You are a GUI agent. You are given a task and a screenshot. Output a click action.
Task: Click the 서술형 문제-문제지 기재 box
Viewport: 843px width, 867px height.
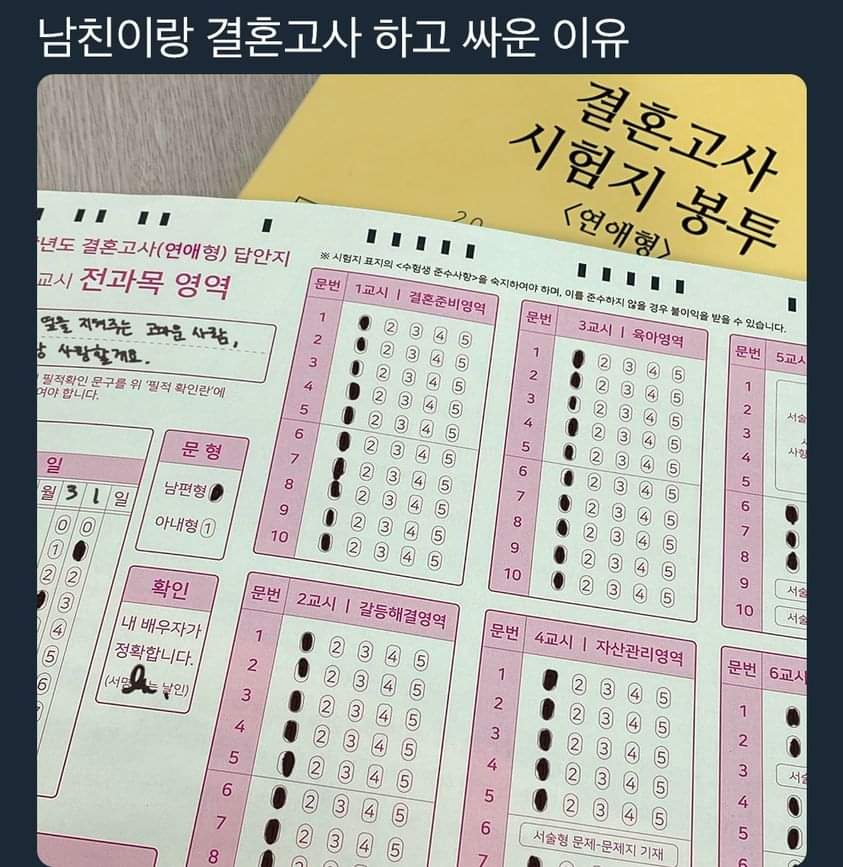point(599,844)
